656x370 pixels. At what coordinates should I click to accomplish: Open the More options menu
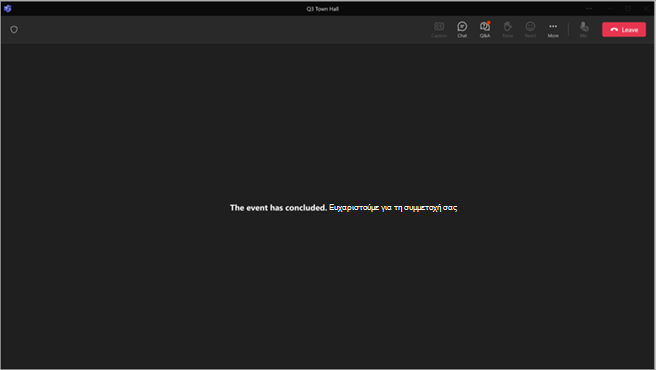click(553, 30)
